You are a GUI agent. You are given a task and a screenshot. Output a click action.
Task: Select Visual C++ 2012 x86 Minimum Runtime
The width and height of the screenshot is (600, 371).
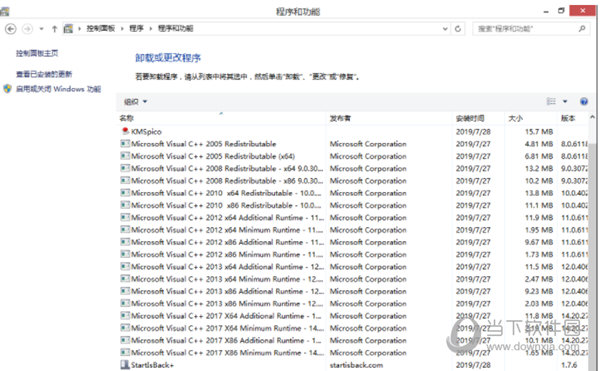tap(227, 254)
